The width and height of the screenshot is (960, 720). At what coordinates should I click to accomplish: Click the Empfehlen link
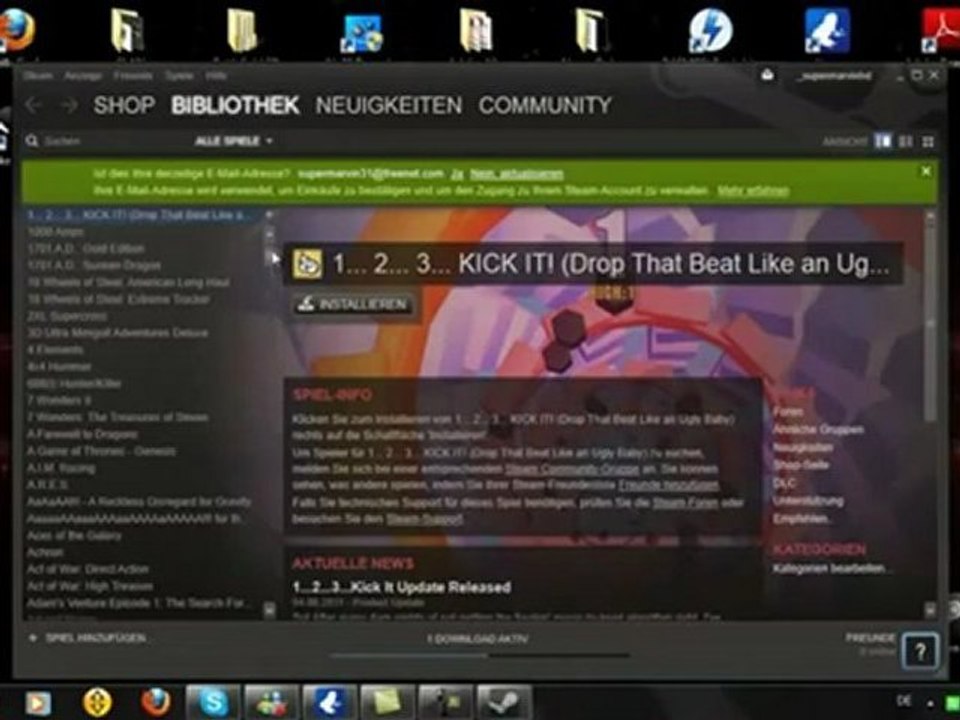(x=801, y=519)
